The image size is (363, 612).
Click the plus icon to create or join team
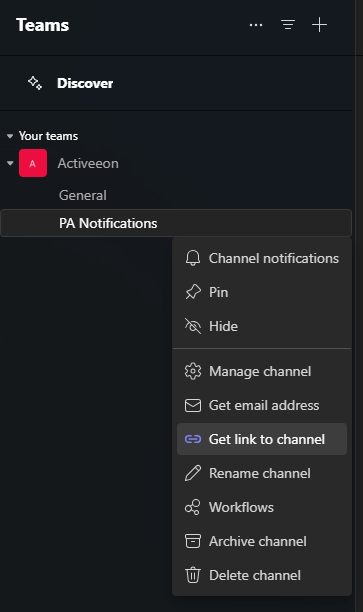pyautogui.click(x=319, y=25)
